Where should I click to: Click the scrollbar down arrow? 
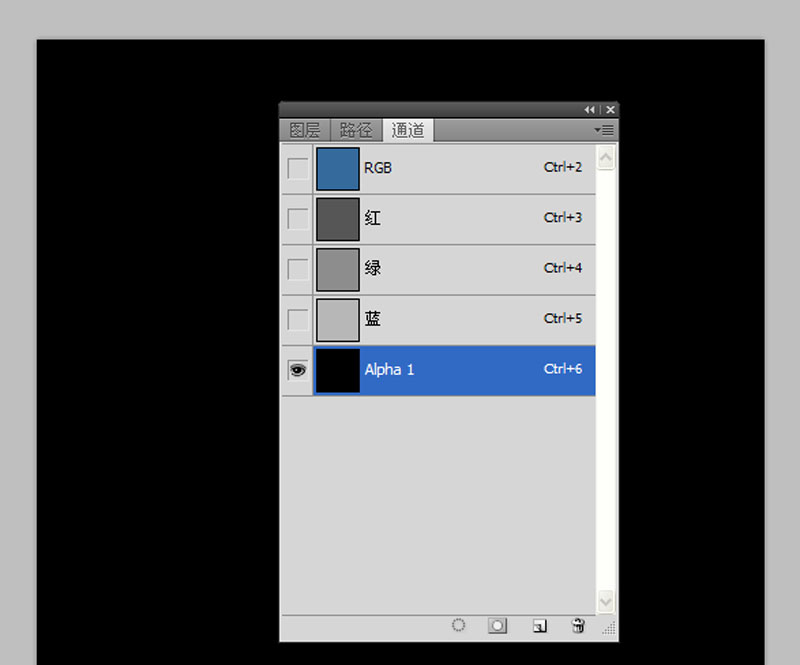click(606, 601)
